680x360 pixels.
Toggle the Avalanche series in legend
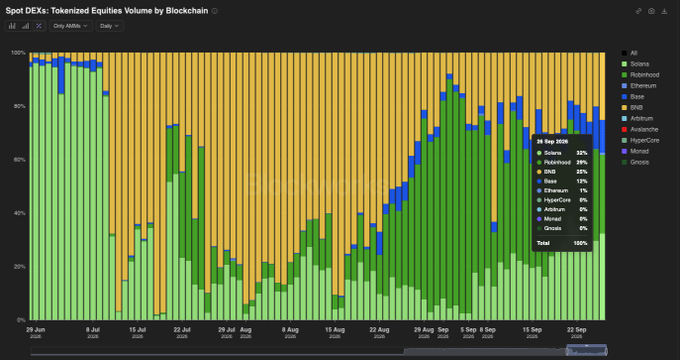click(640, 129)
